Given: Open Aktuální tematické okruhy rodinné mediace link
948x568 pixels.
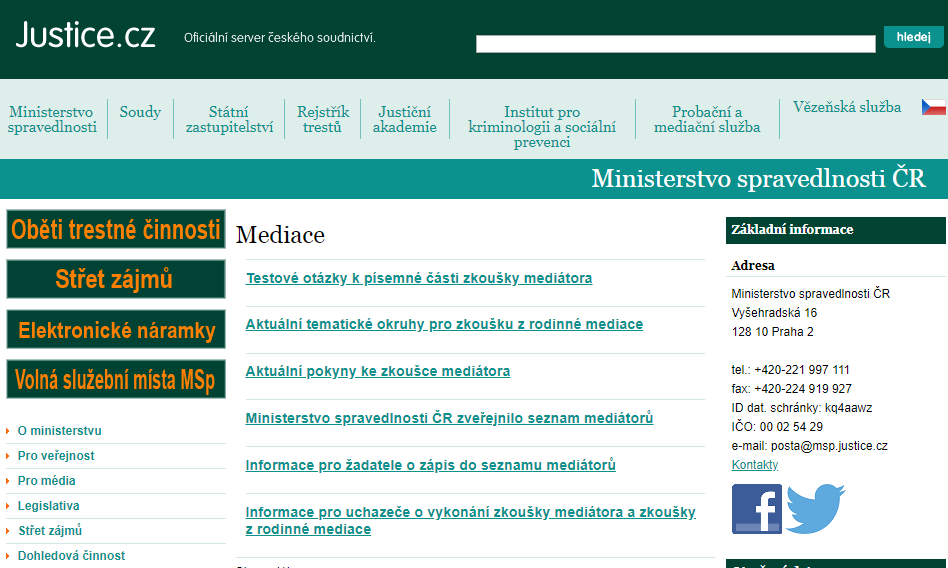Looking at the screenshot, I should 444,324.
